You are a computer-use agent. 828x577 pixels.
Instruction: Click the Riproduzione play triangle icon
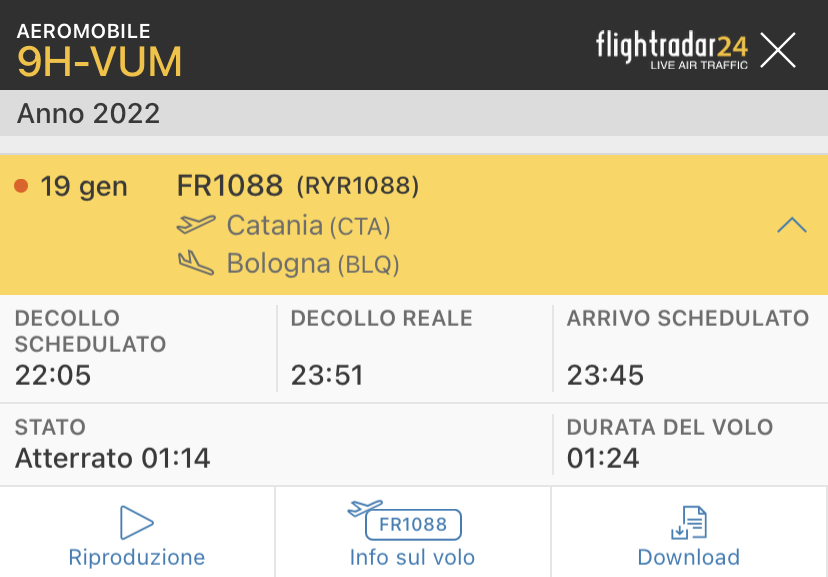136,522
